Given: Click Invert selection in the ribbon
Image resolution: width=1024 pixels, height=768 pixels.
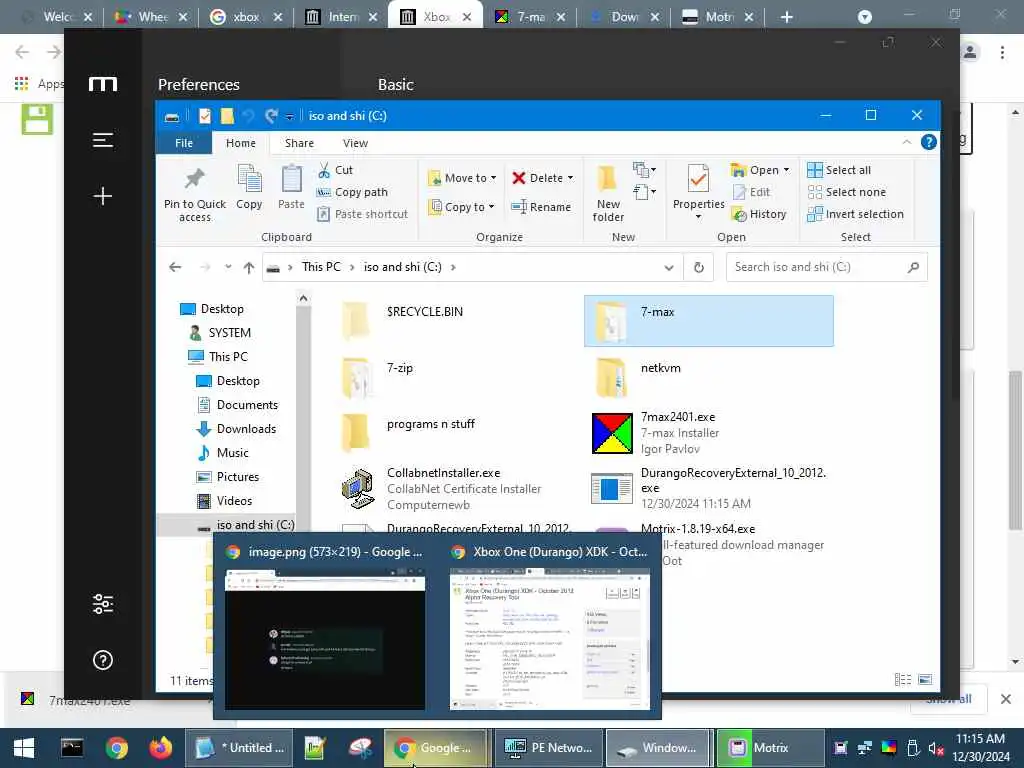Looking at the screenshot, I should pos(856,214).
